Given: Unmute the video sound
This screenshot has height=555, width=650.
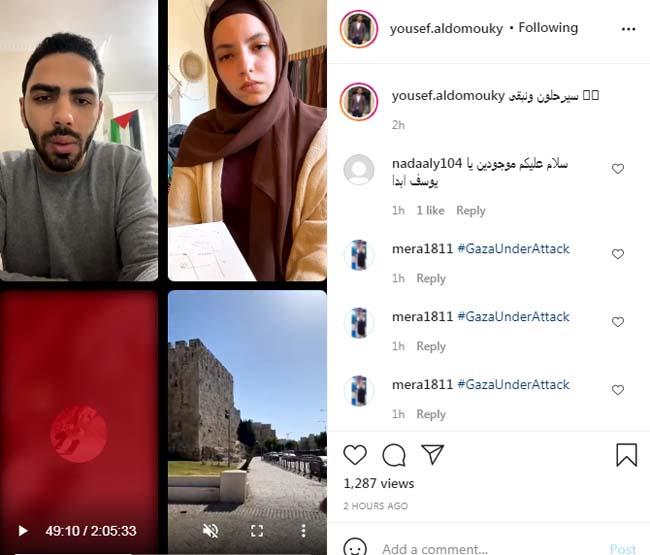Looking at the screenshot, I should (x=211, y=531).
